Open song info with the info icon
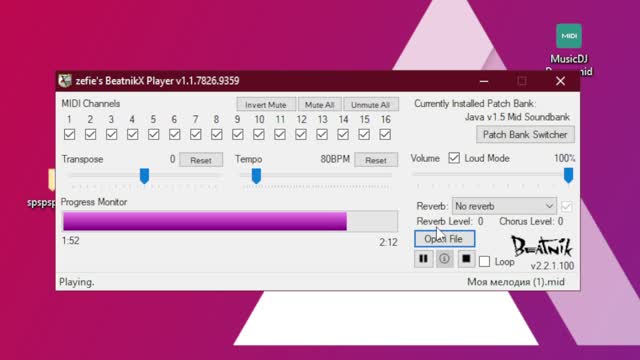 click(444, 259)
